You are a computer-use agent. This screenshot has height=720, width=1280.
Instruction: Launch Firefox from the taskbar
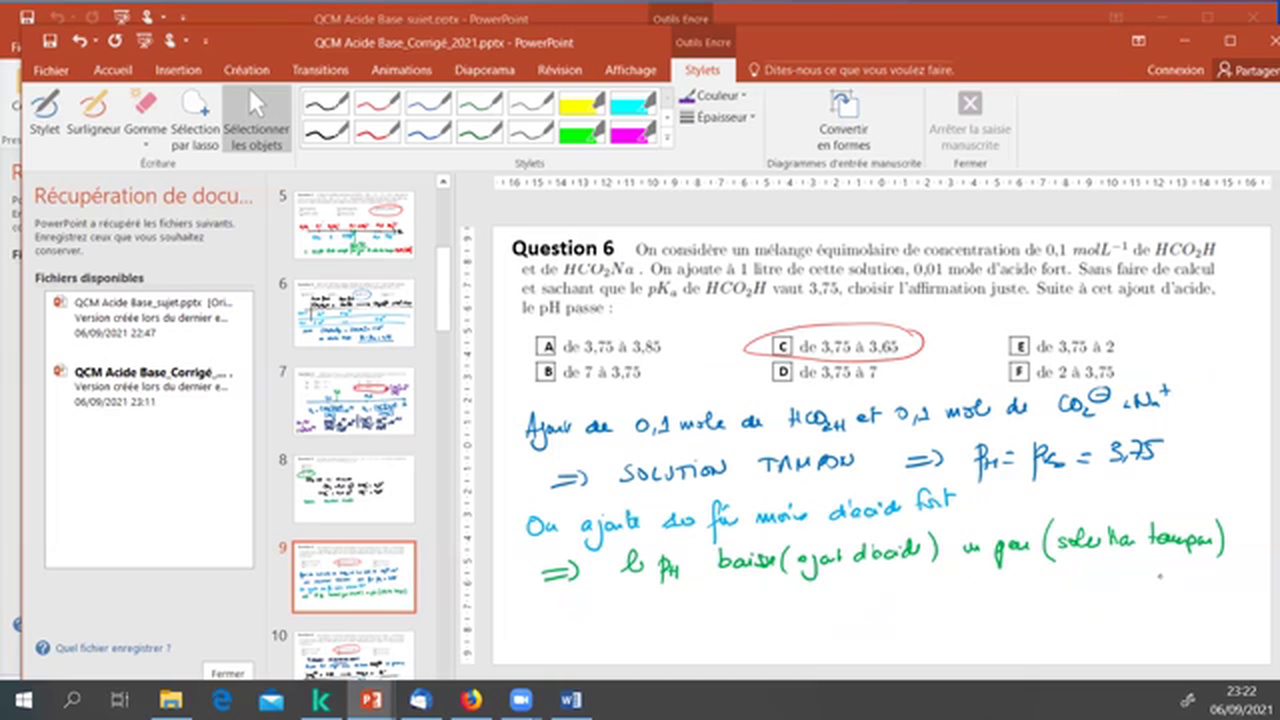[x=470, y=700]
